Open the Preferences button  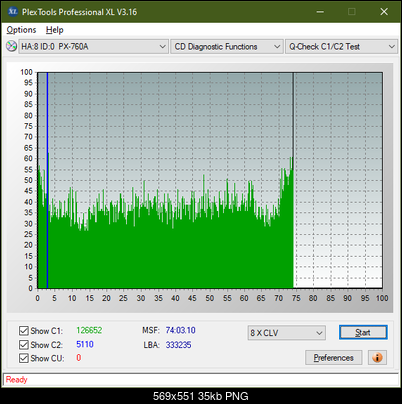tap(333, 358)
